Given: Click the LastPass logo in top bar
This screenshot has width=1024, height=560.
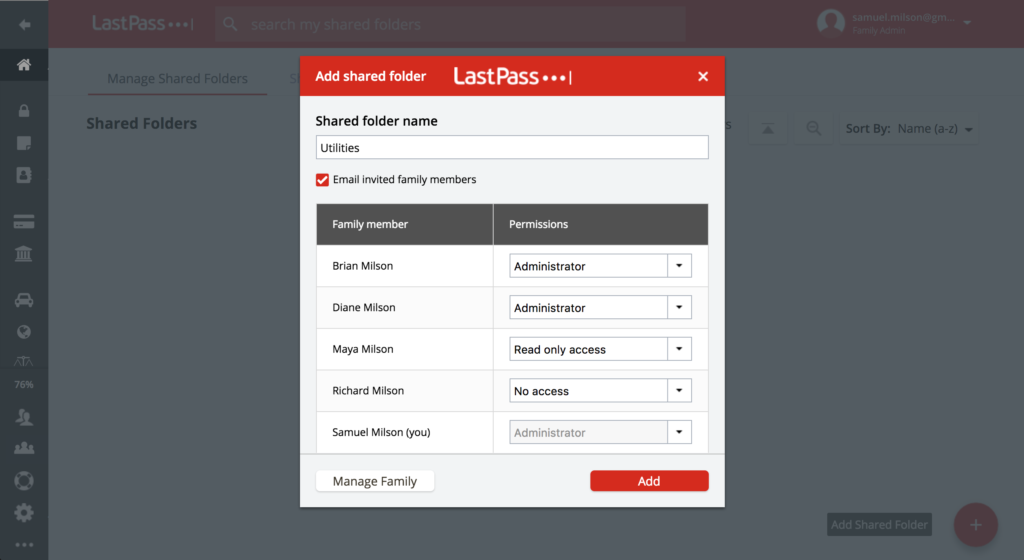Looking at the screenshot, I should tap(142, 24).
